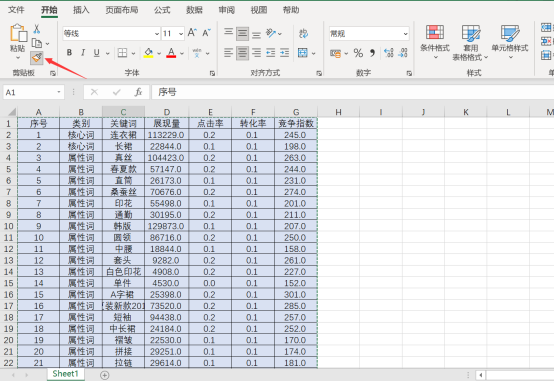
Task: Apply yellow fill color bucket
Action: 149,53
